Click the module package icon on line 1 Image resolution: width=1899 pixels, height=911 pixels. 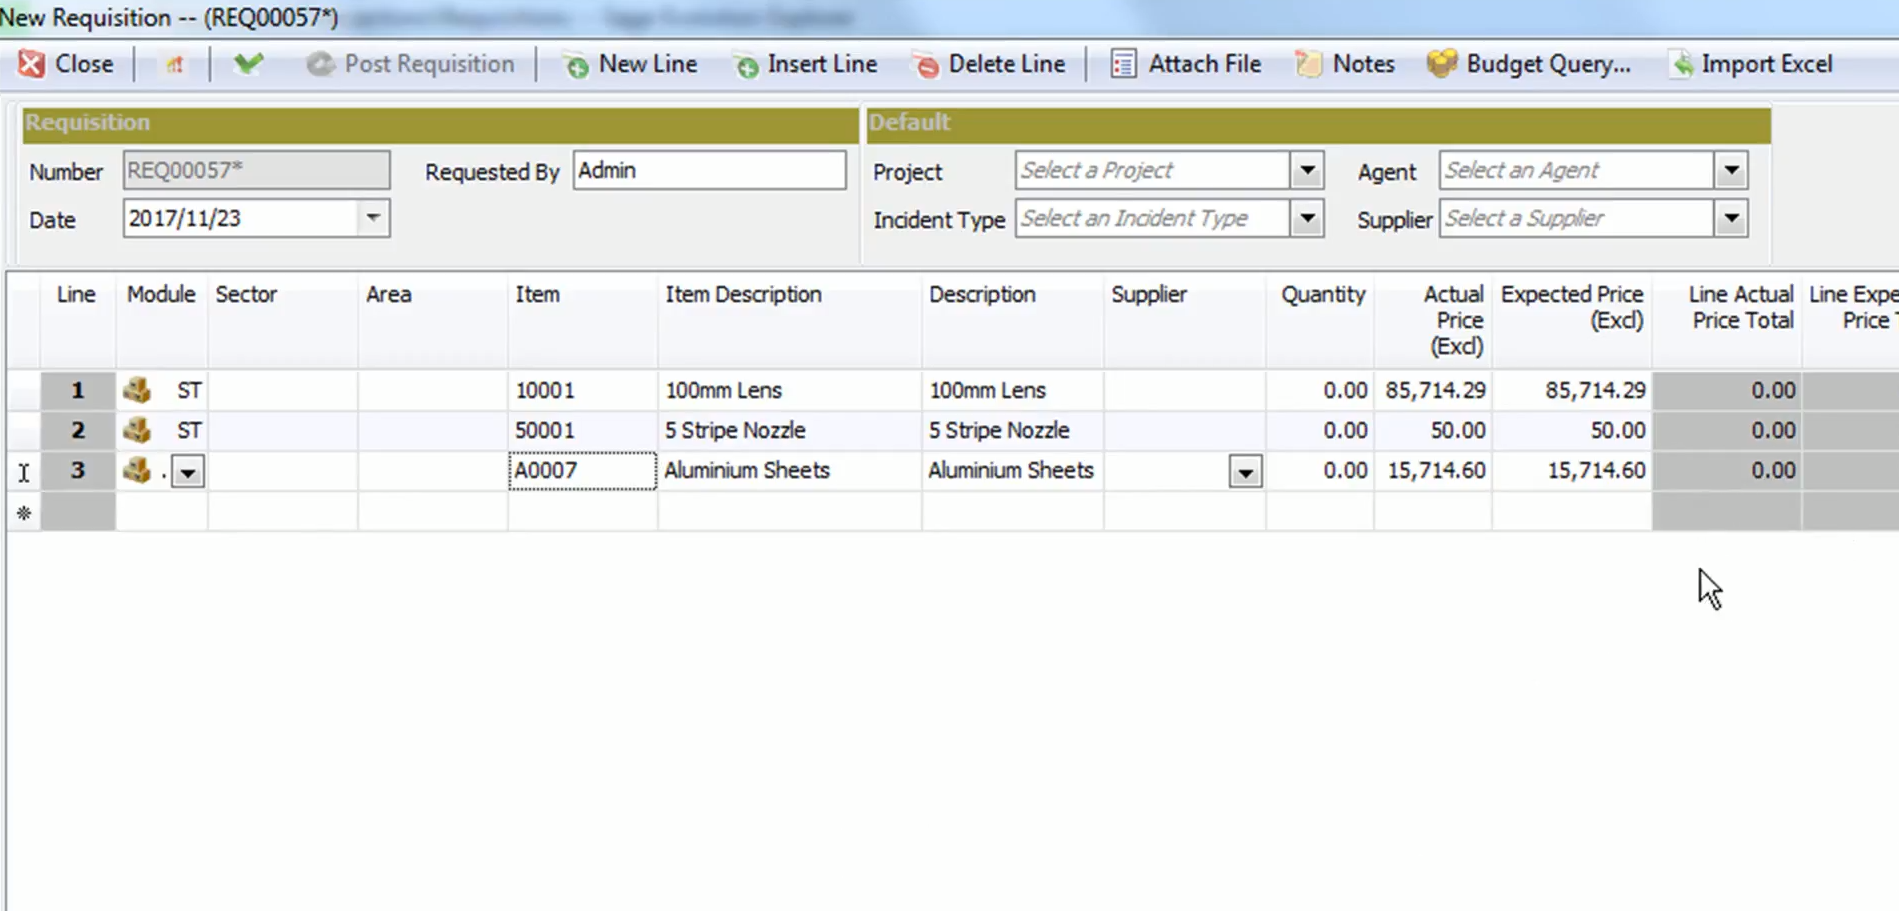pos(136,390)
